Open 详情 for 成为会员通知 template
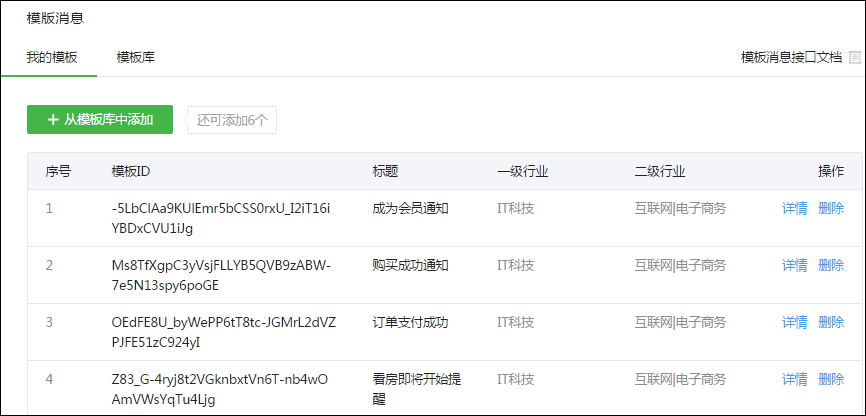This screenshot has height=416, width=866. pyautogui.click(x=795, y=208)
